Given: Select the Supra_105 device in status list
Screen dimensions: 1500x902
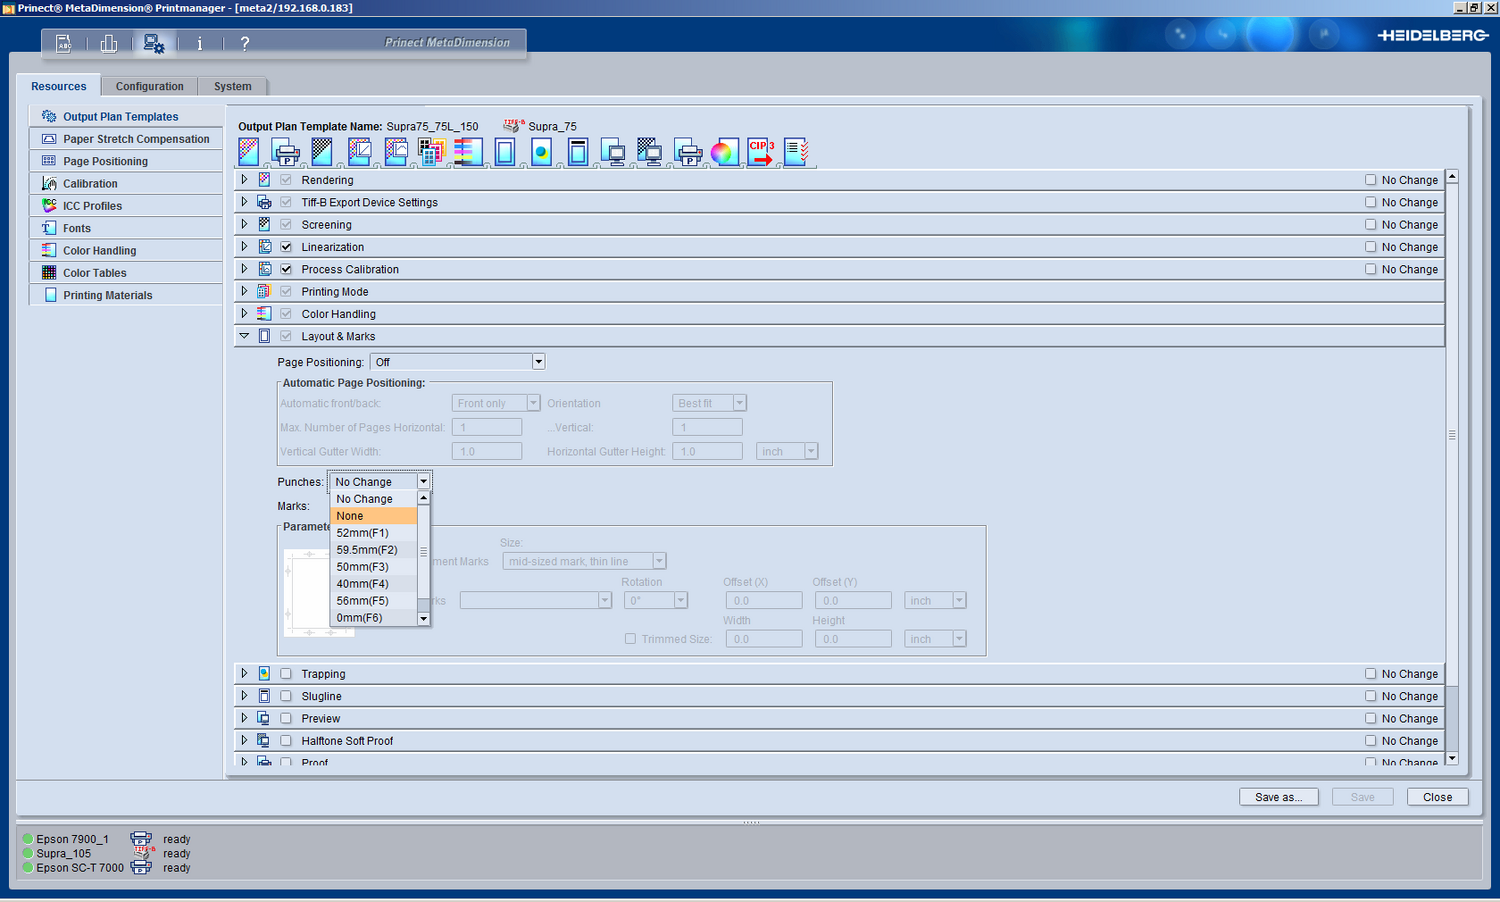Looking at the screenshot, I should click(x=63, y=854).
